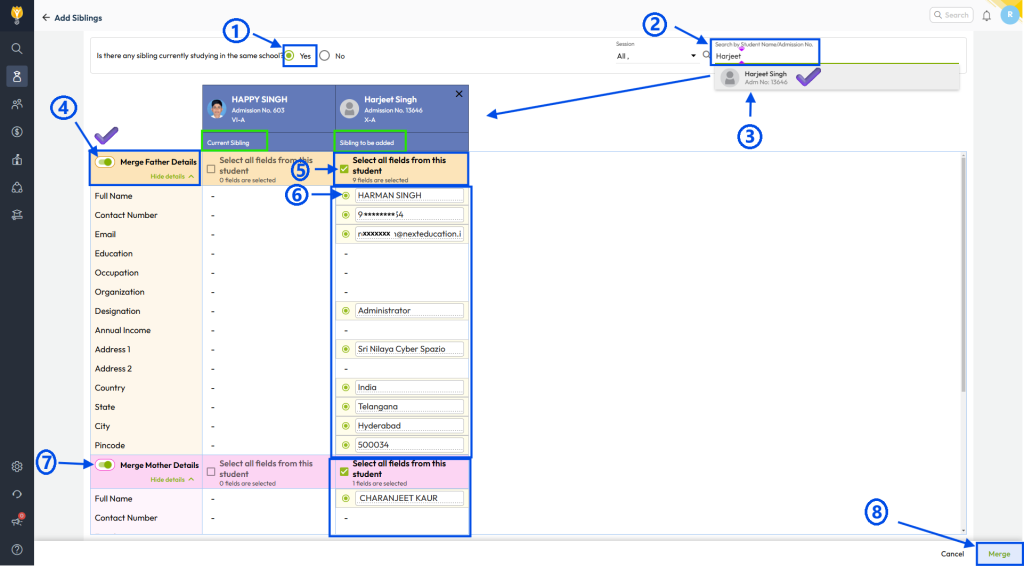Screen dimensions: 1024x566
Task: Select 500034 pincode radio
Action: 346,445
